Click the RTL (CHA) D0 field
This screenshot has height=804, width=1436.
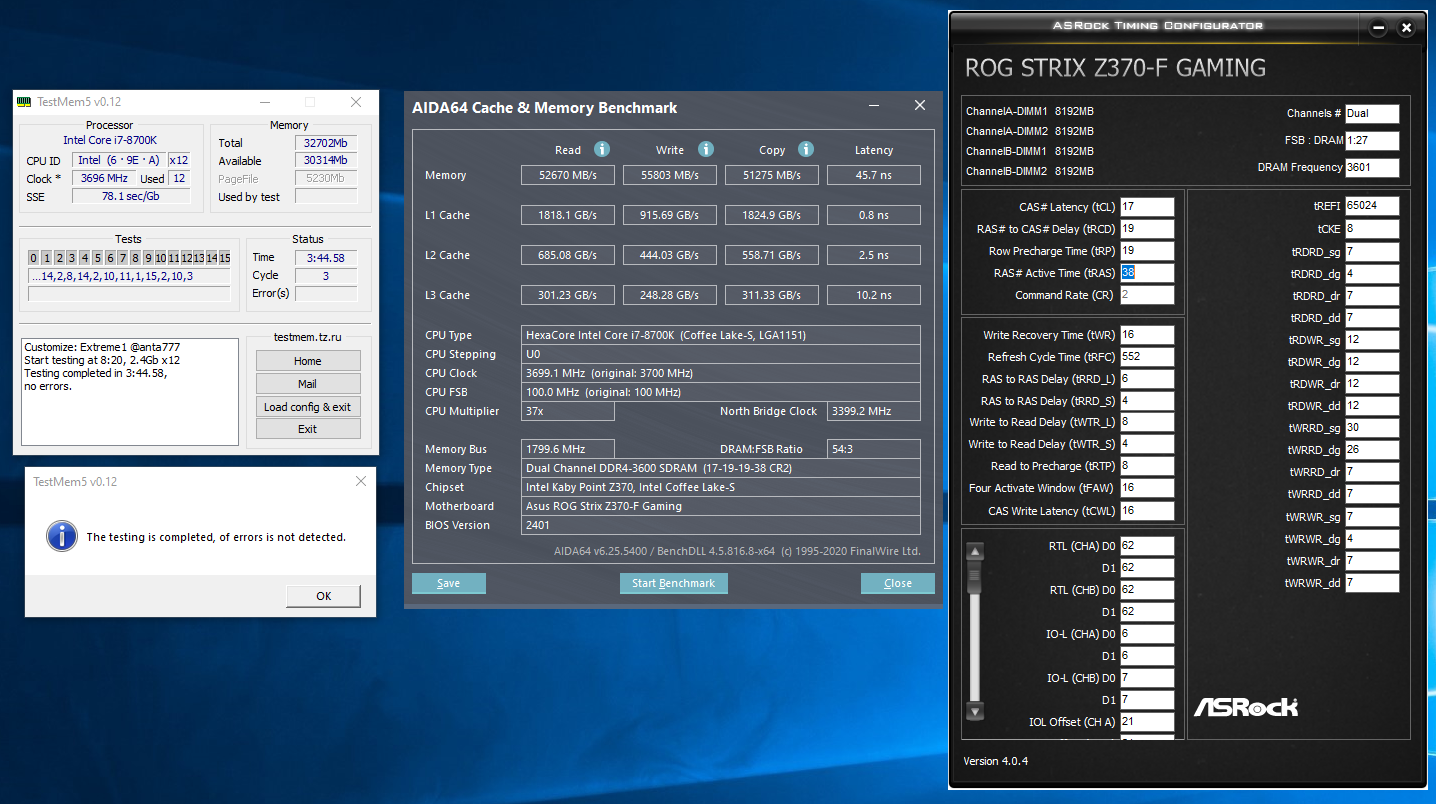(1147, 546)
